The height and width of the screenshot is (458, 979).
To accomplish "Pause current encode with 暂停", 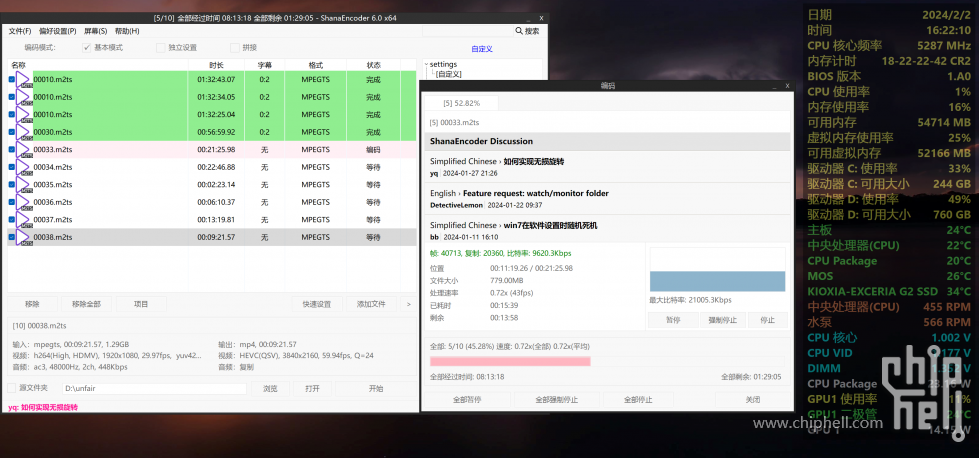I will pos(672,320).
